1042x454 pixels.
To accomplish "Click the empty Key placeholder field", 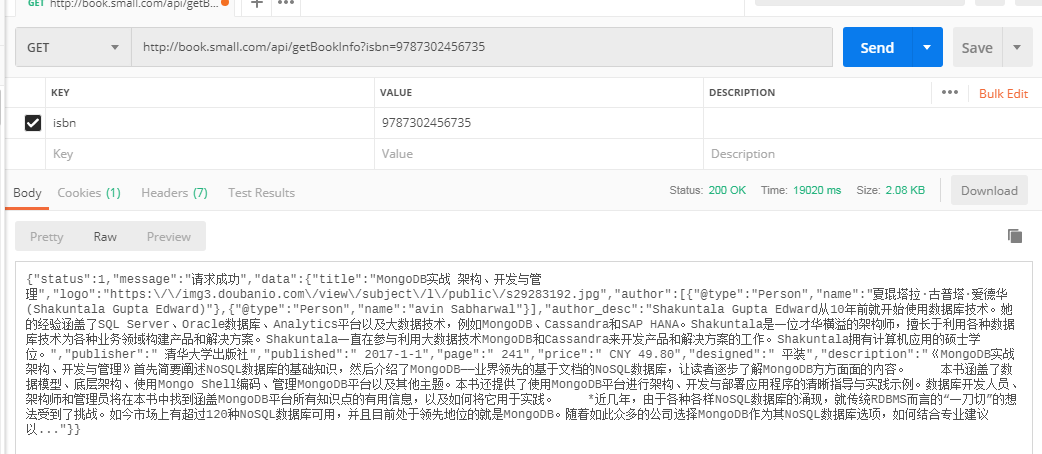I will (x=210, y=154).
